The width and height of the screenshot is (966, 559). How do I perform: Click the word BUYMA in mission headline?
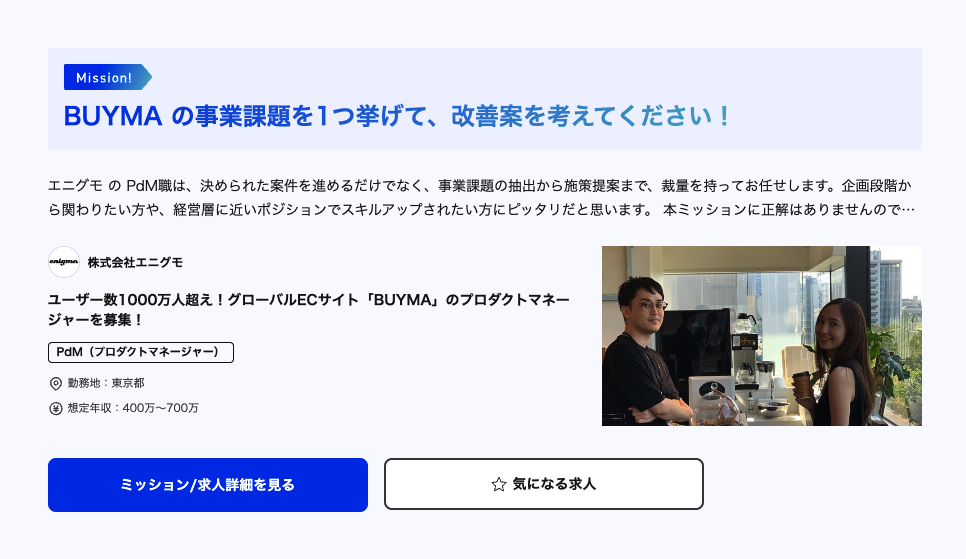pyautogui.click(x=113, y=116)
